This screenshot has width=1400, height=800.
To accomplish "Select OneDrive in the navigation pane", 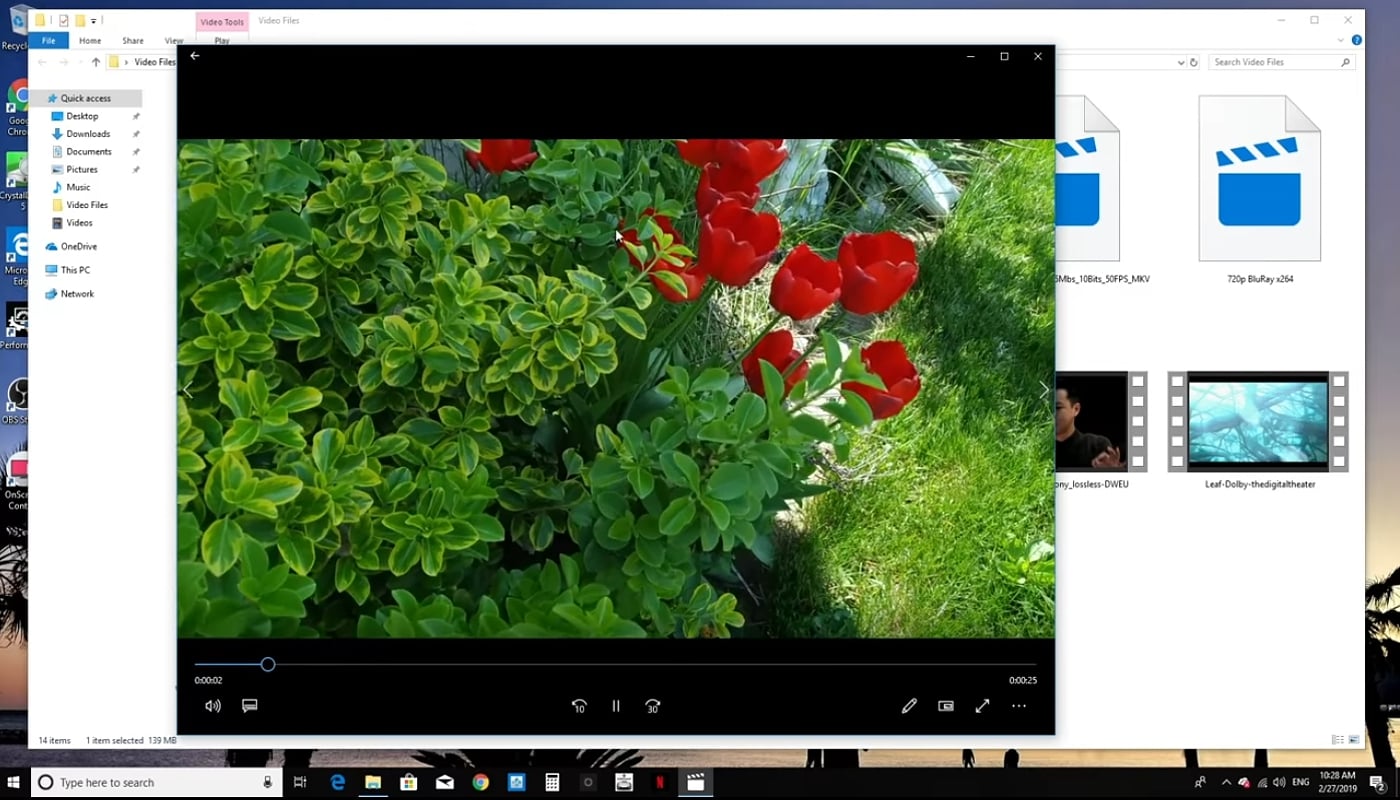I will coord(78,246).
